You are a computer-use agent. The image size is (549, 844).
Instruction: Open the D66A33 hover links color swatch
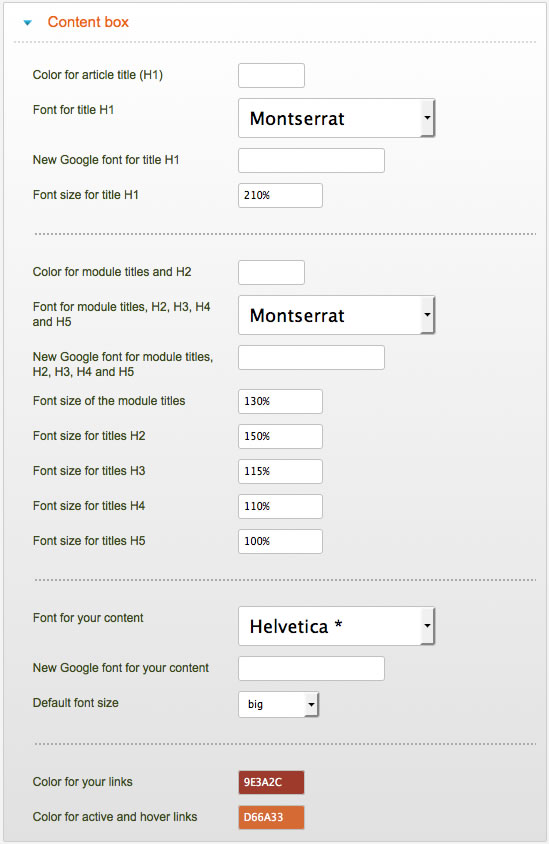pyautogui.click(x=271, y=818)
